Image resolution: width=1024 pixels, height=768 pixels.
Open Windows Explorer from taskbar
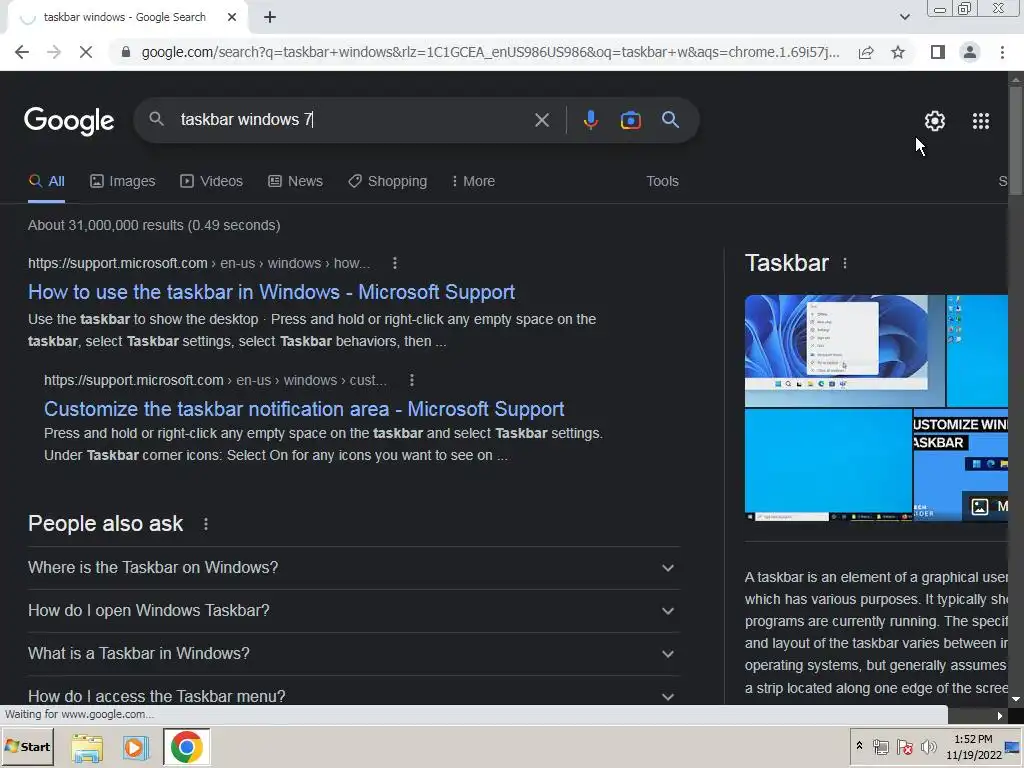tap(87, 748)
